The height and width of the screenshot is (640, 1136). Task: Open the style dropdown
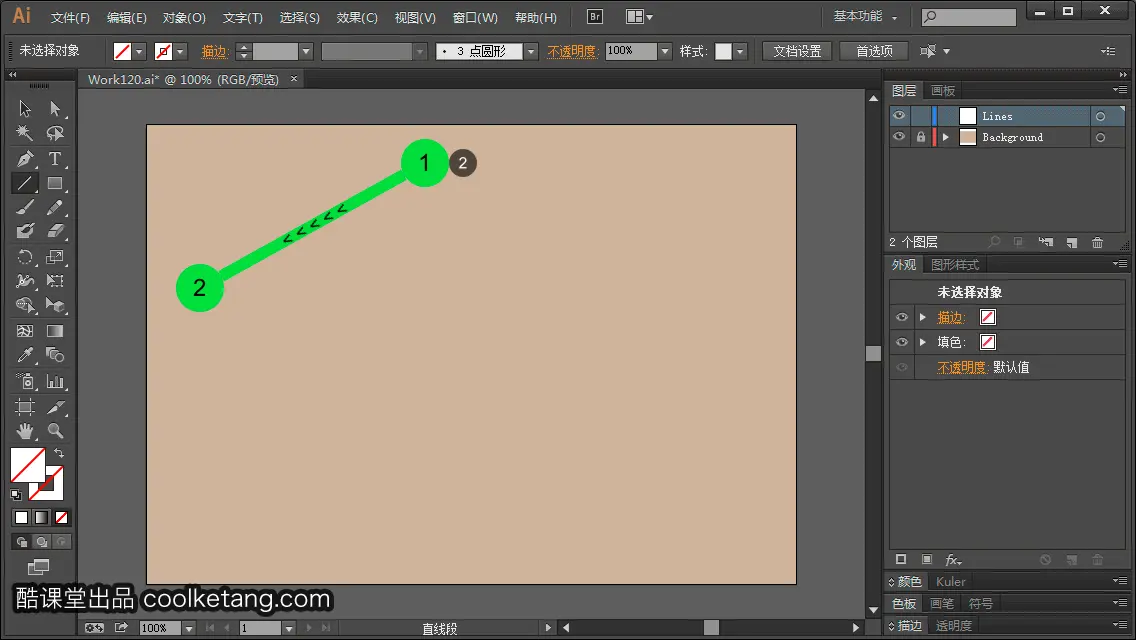(740, 51)
